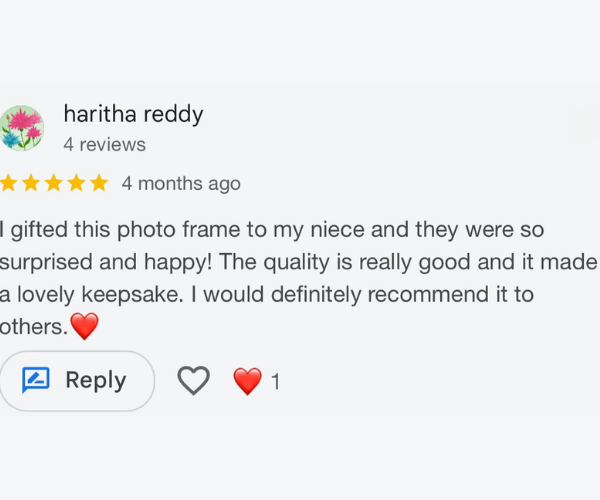Click the red heart emoji after 'others.'

pyautogui.click(x=85, y=326)
